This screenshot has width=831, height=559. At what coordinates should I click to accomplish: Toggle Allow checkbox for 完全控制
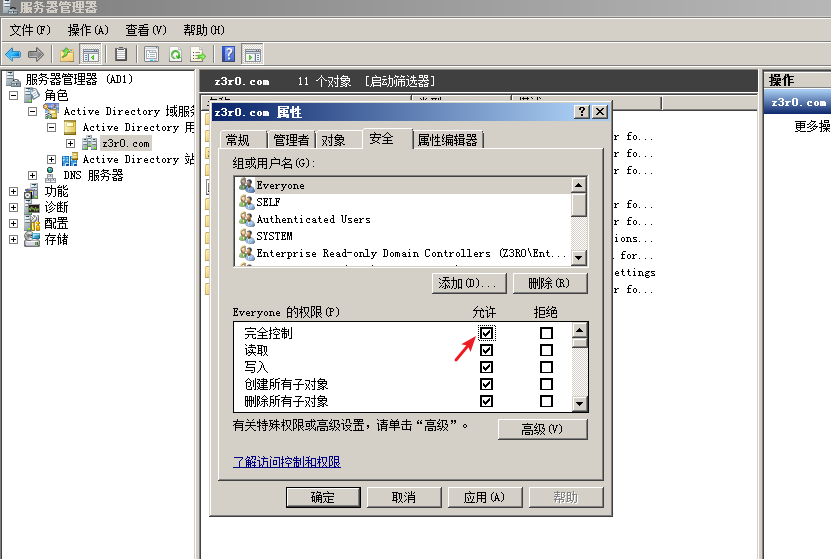(x=486, y=333)
